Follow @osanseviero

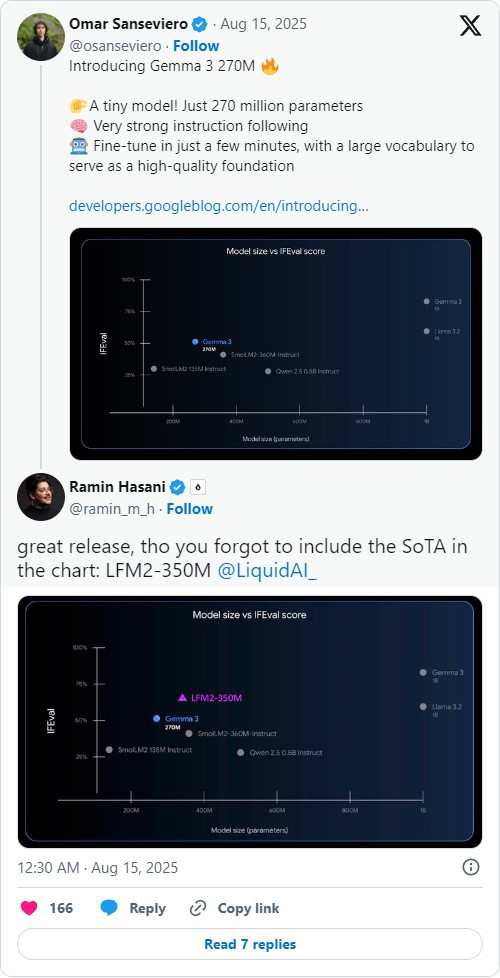pyautogui.click(x=196, y=46)
